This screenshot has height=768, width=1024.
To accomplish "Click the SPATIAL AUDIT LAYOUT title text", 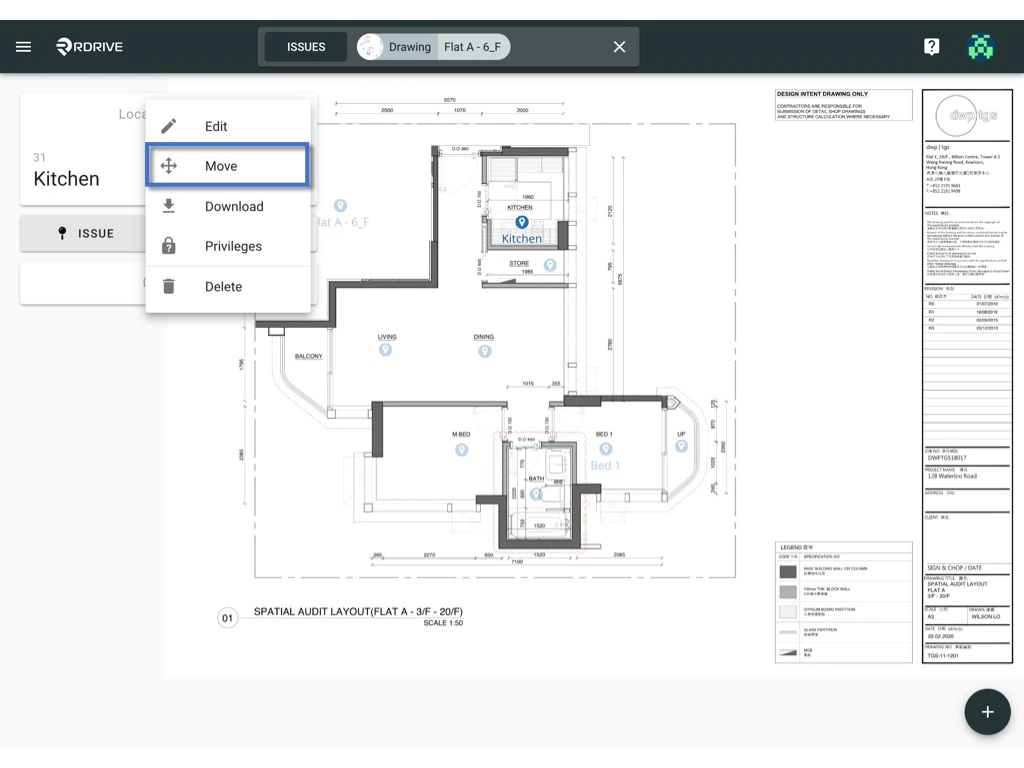I will (358, 612).
